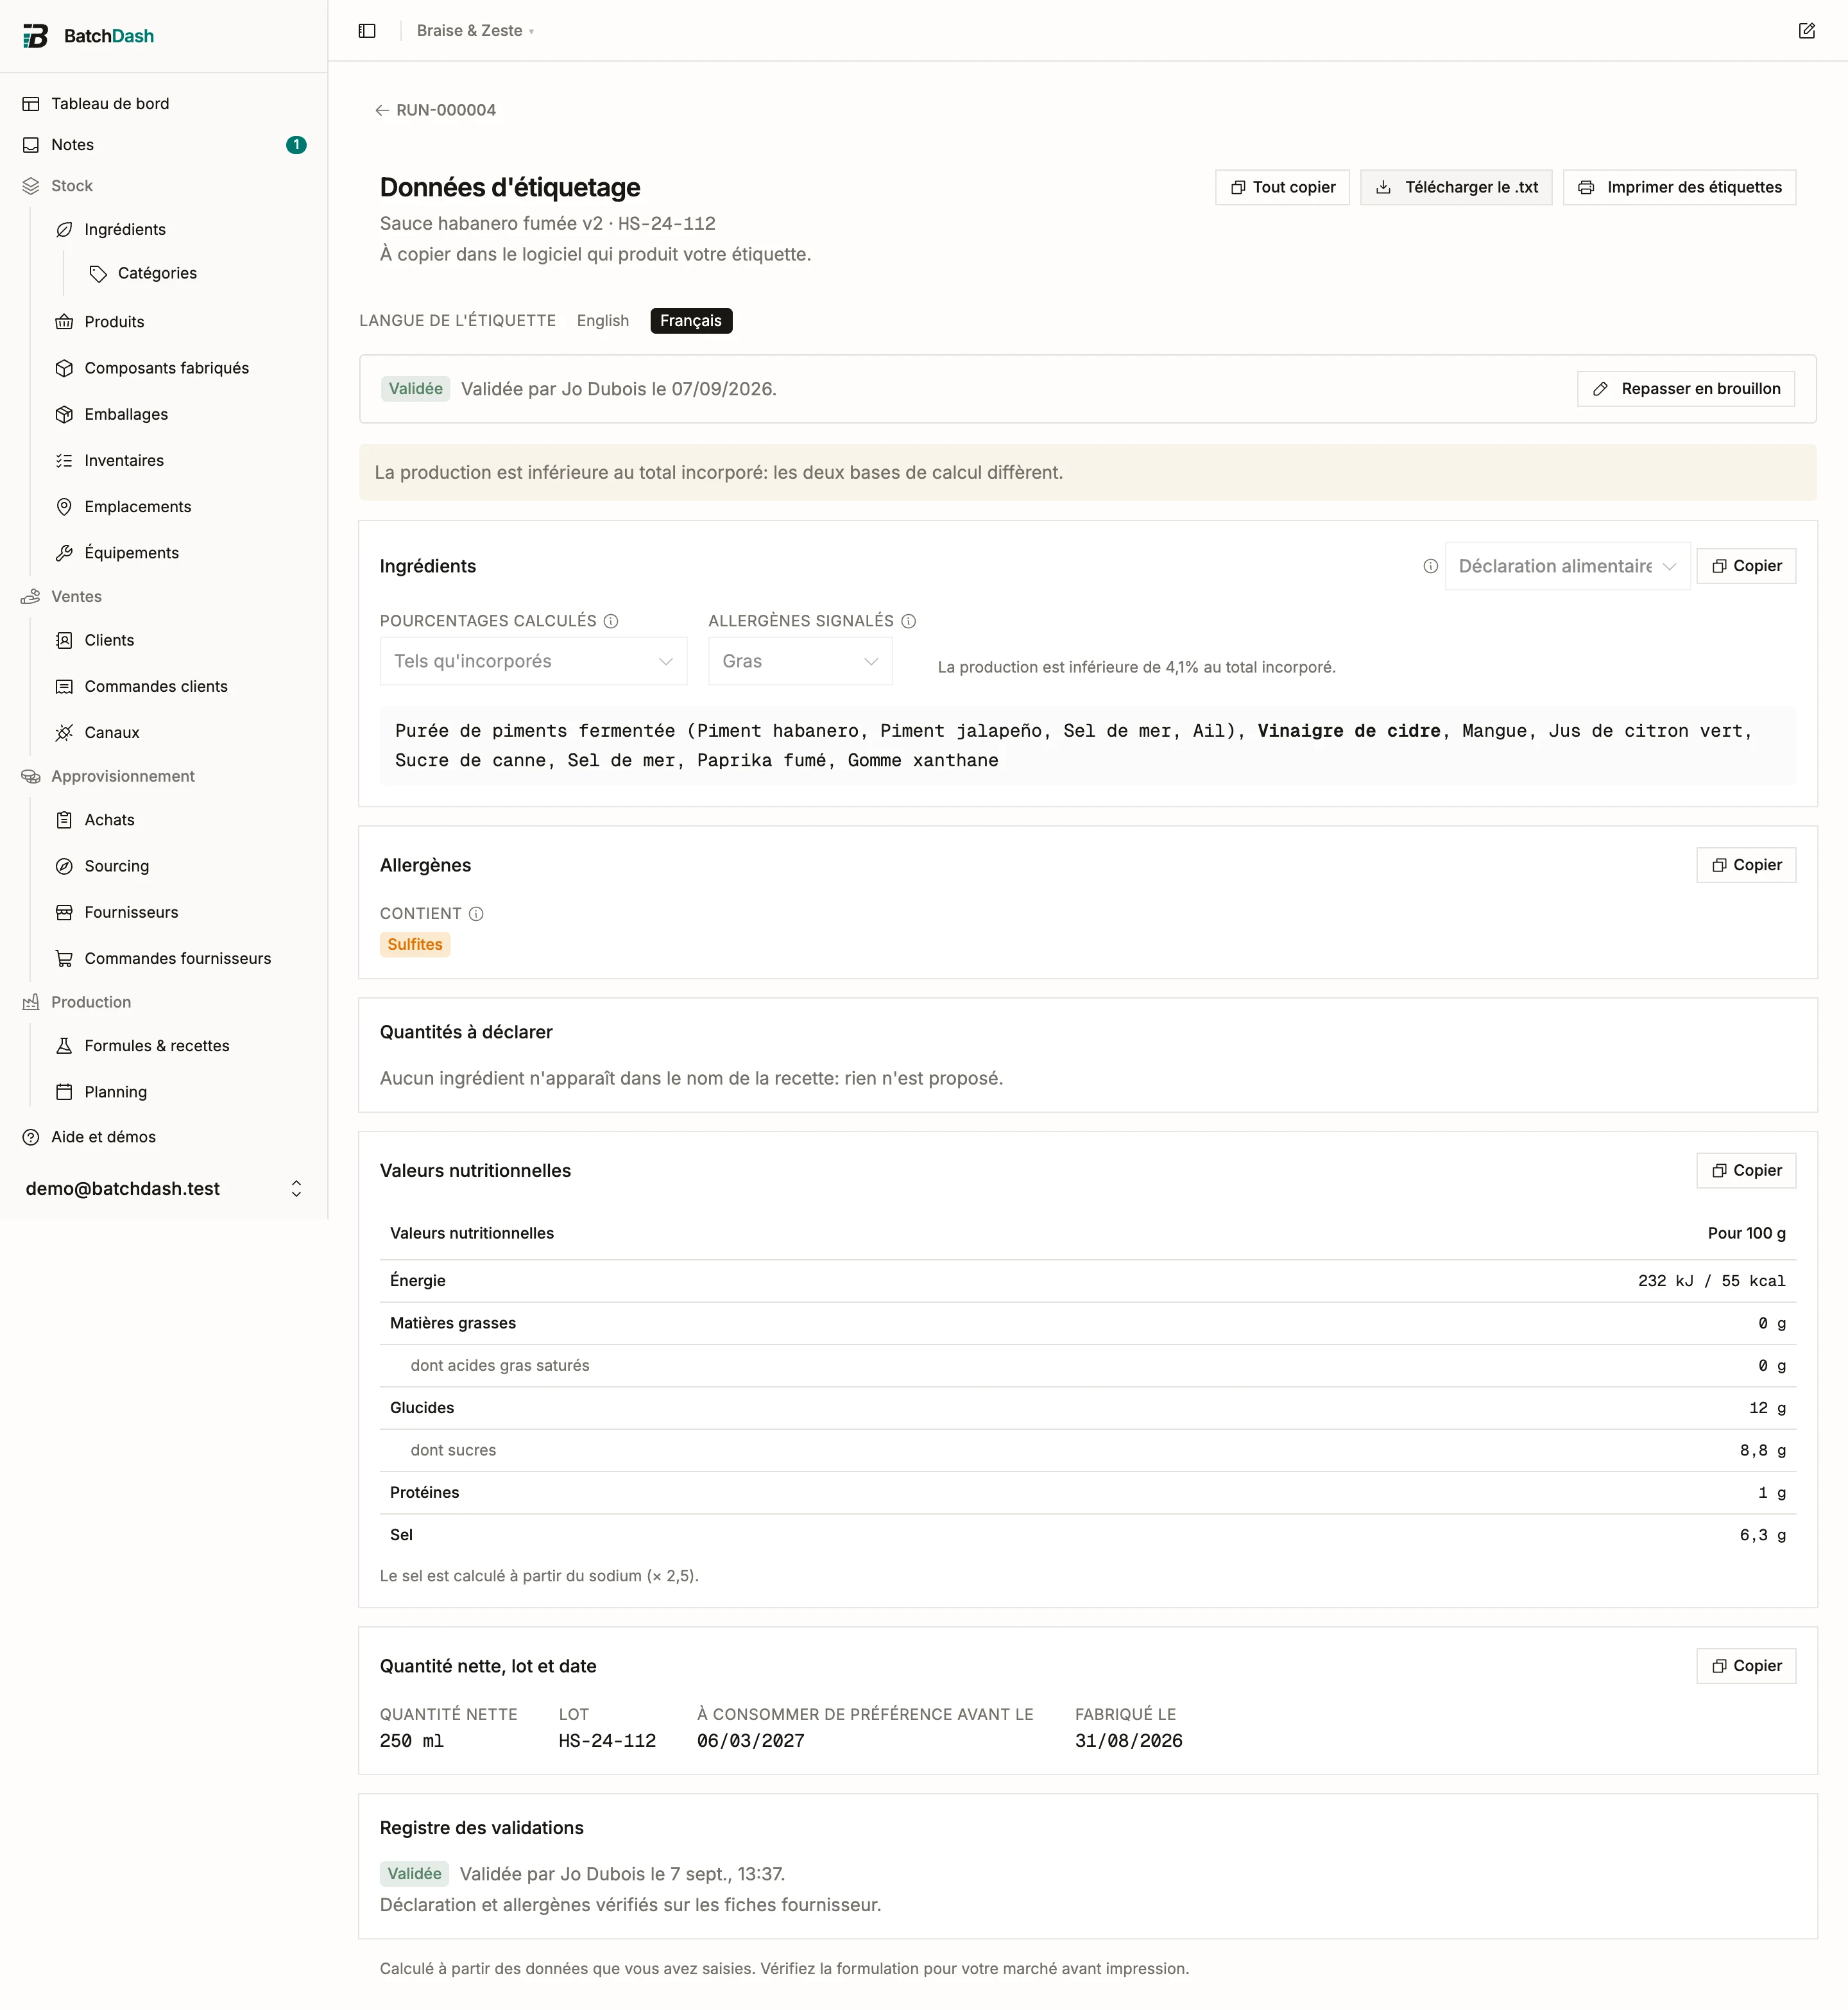The height and width of the screenshot is (2010, 1848).
Task: Toggle the sidebar panel icon
Action: coord(367,31)
